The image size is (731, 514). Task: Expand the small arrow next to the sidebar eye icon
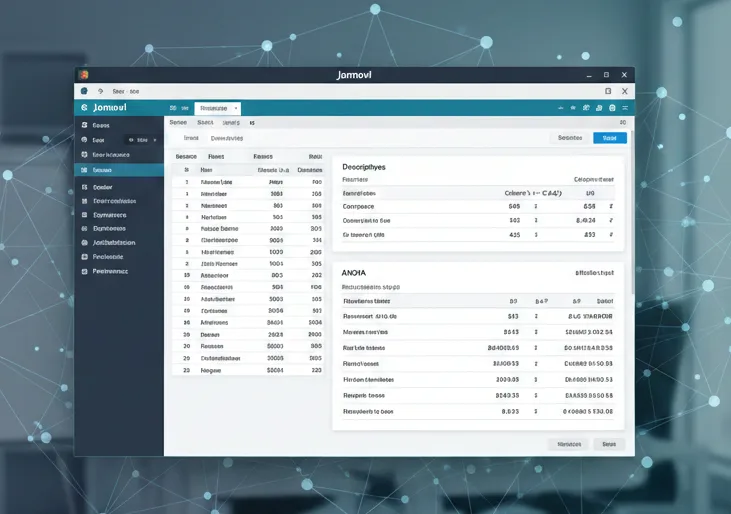(x=155, y=140)
